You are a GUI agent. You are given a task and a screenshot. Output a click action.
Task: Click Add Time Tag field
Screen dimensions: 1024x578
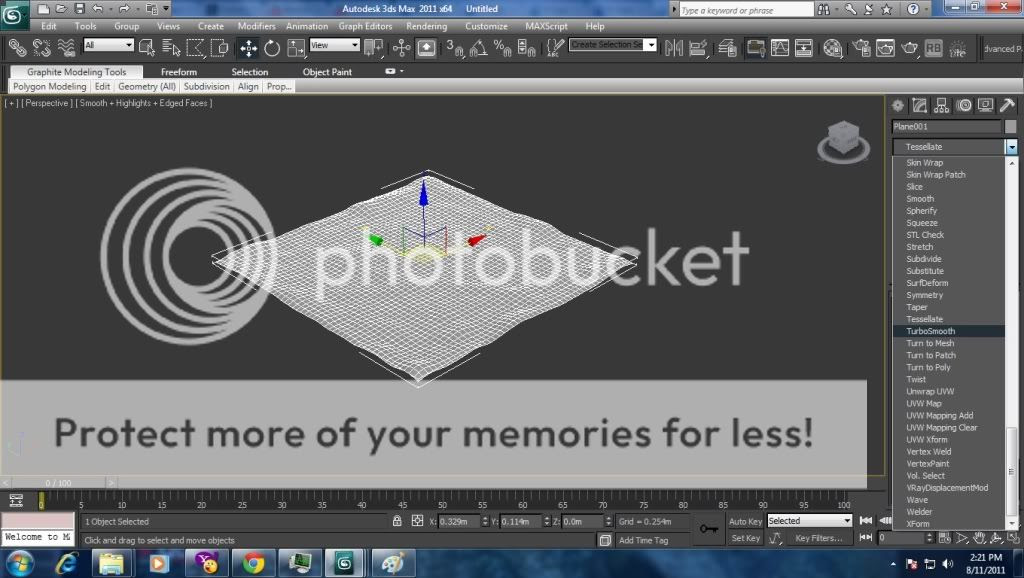click(643, 540)
